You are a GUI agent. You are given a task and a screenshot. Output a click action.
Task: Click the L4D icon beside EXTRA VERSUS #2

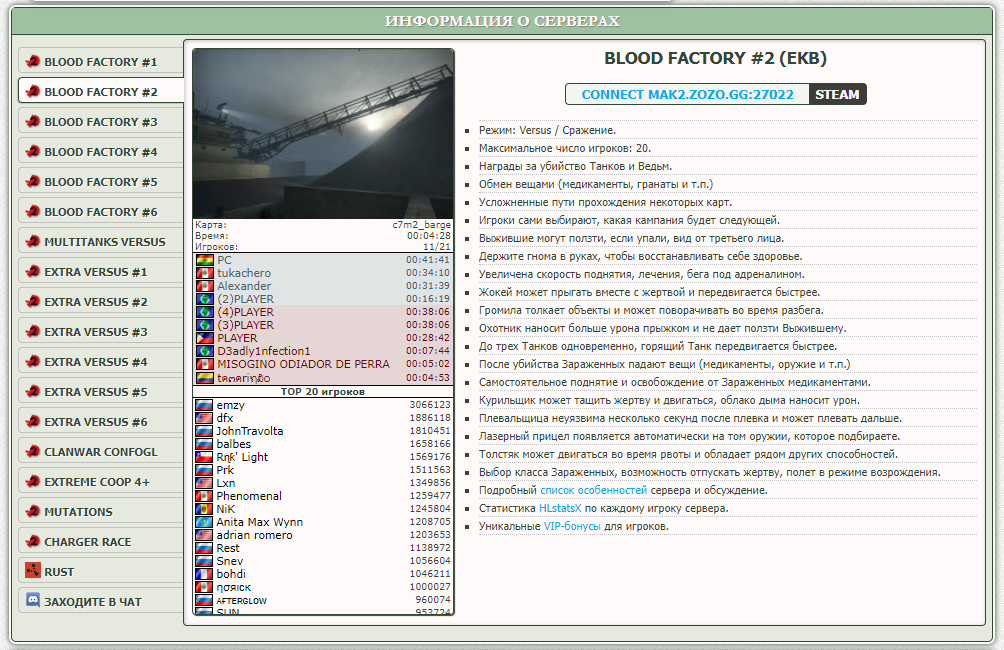(33, 301)
